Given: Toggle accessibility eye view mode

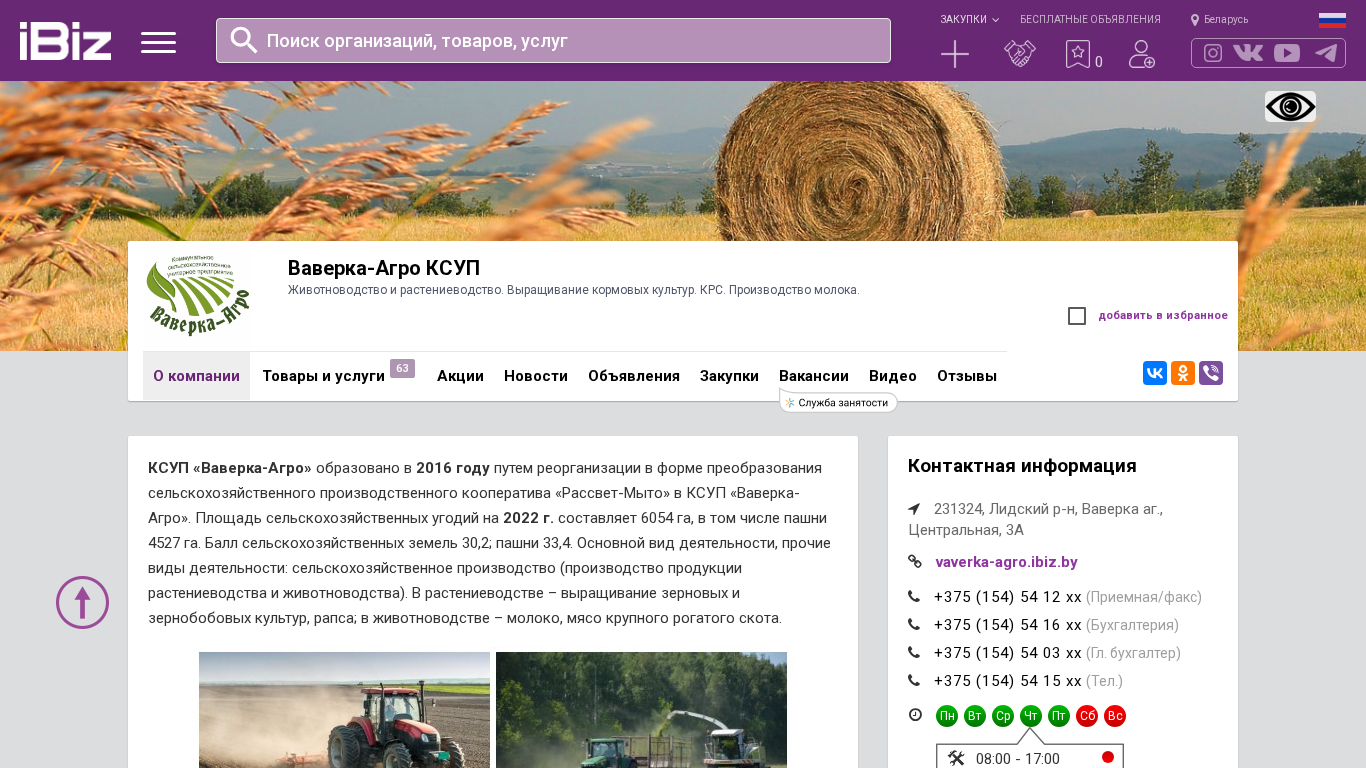Looking at the screenshot, I should [1290, 107].
